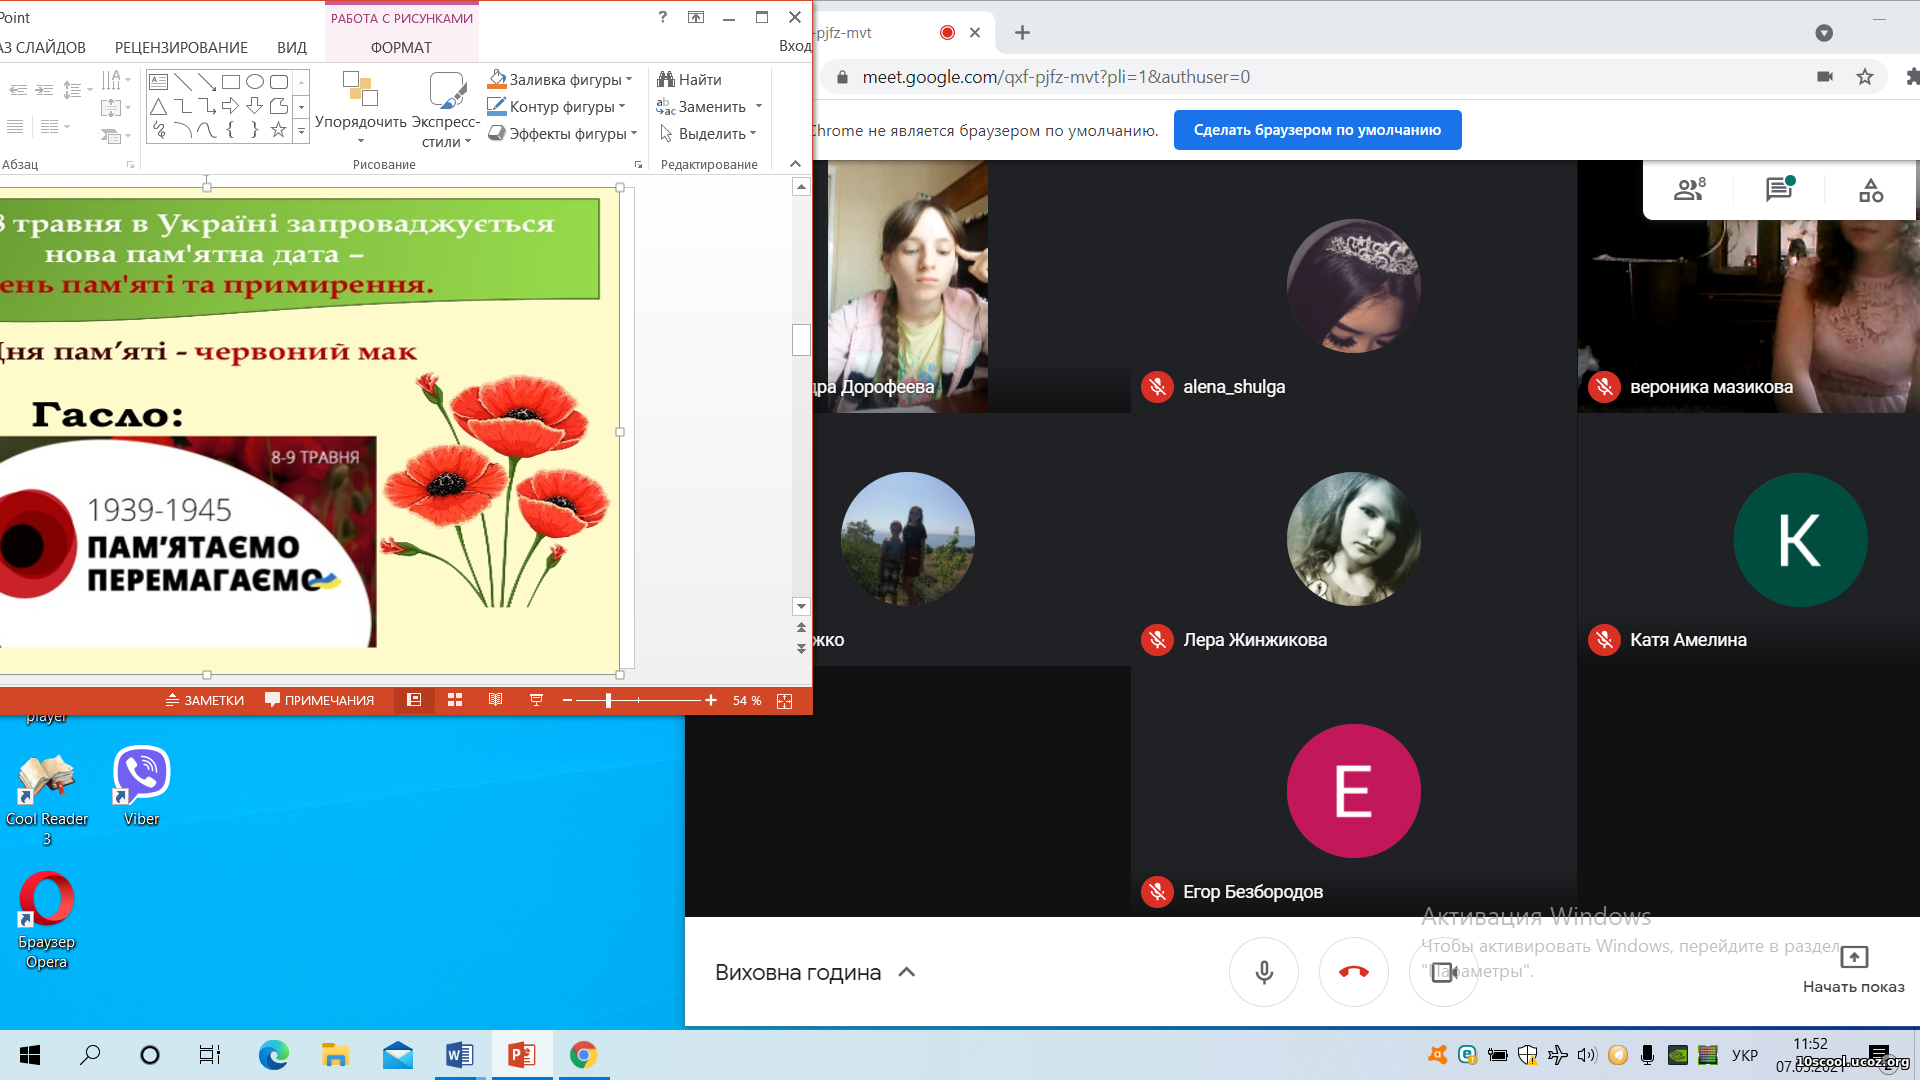Open ВИД ribbon tab

(292, 47)
